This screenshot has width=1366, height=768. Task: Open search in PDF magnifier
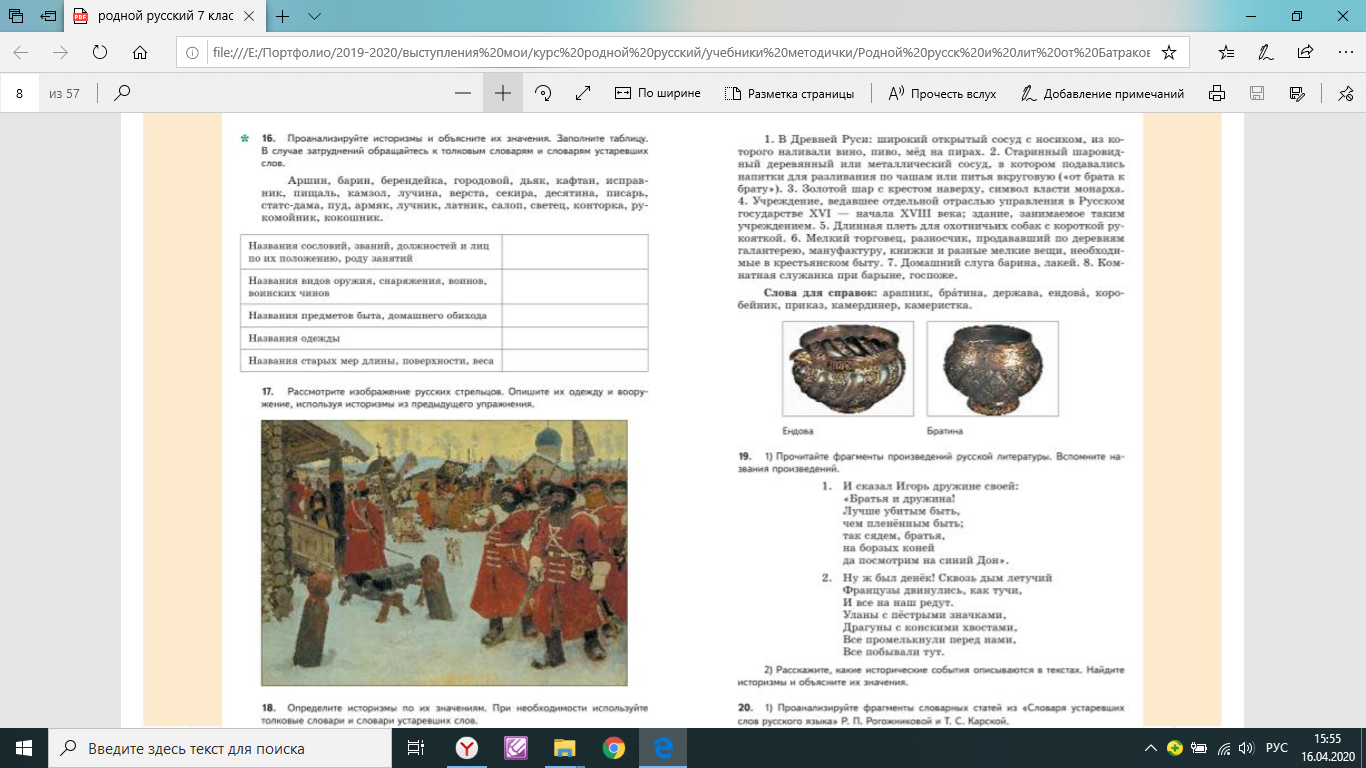[x=123, y=93]
